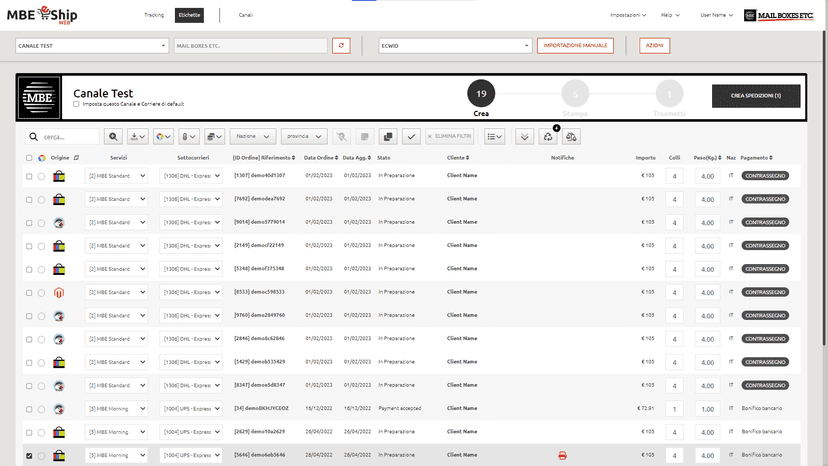Image resolution: width=828 pixels, height=466 pixels.
Task: Click the black MBE channel logo thumbnail
Action: [x=40, y=98]
